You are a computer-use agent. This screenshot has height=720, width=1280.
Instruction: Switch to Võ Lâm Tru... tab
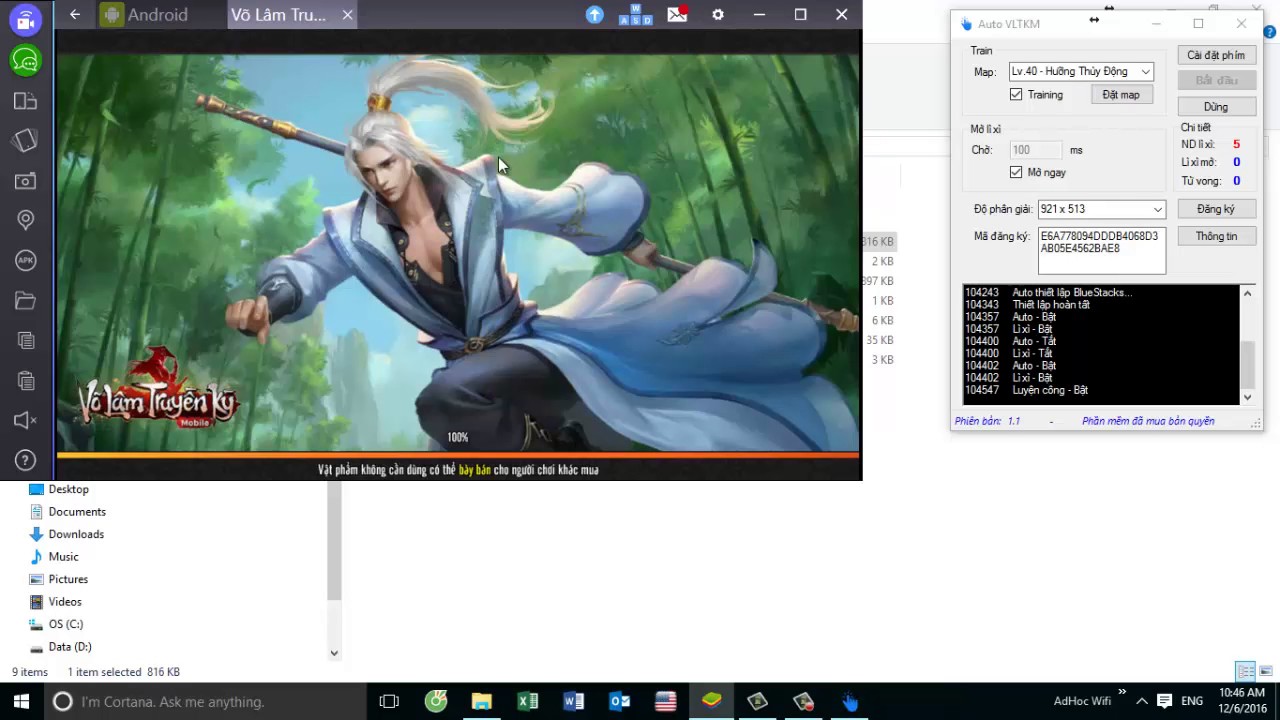pos(278,14)
